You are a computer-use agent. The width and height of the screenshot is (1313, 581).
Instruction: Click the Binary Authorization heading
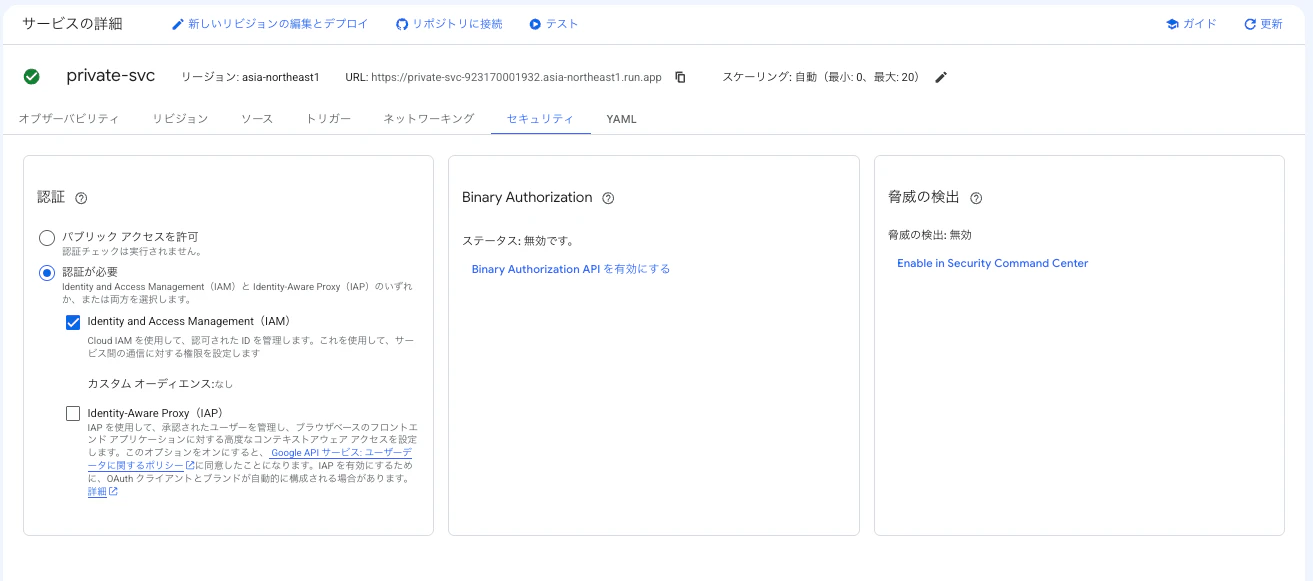click(527, 198)
